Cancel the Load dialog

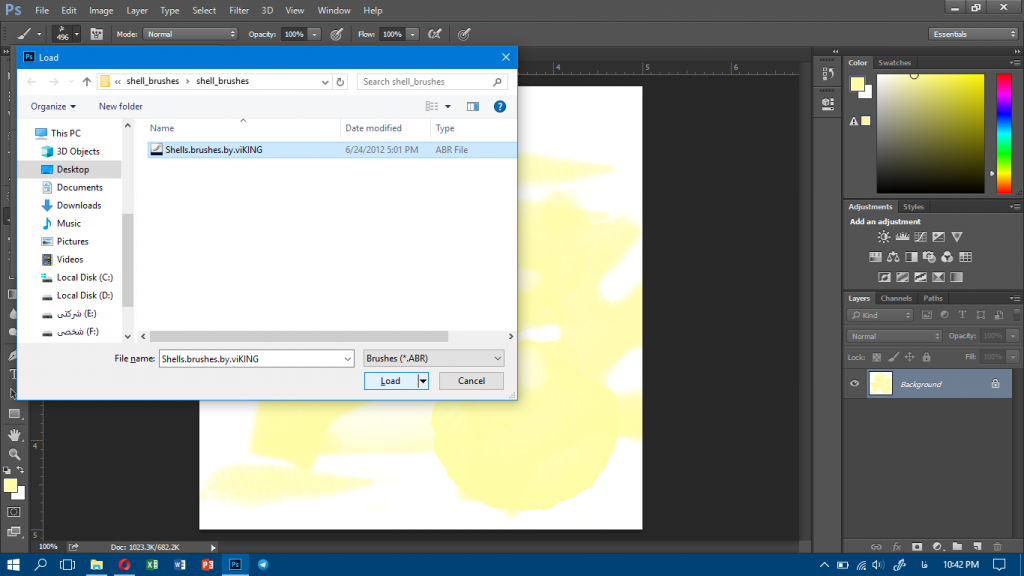click(471, 381)
